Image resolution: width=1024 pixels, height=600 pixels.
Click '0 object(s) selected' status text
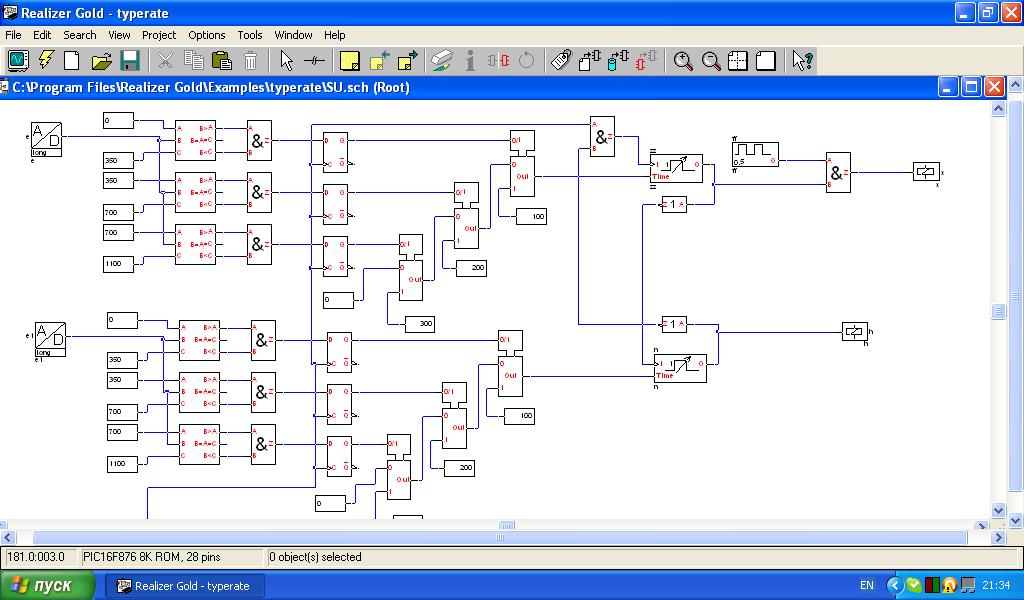[x=315, y=557]
